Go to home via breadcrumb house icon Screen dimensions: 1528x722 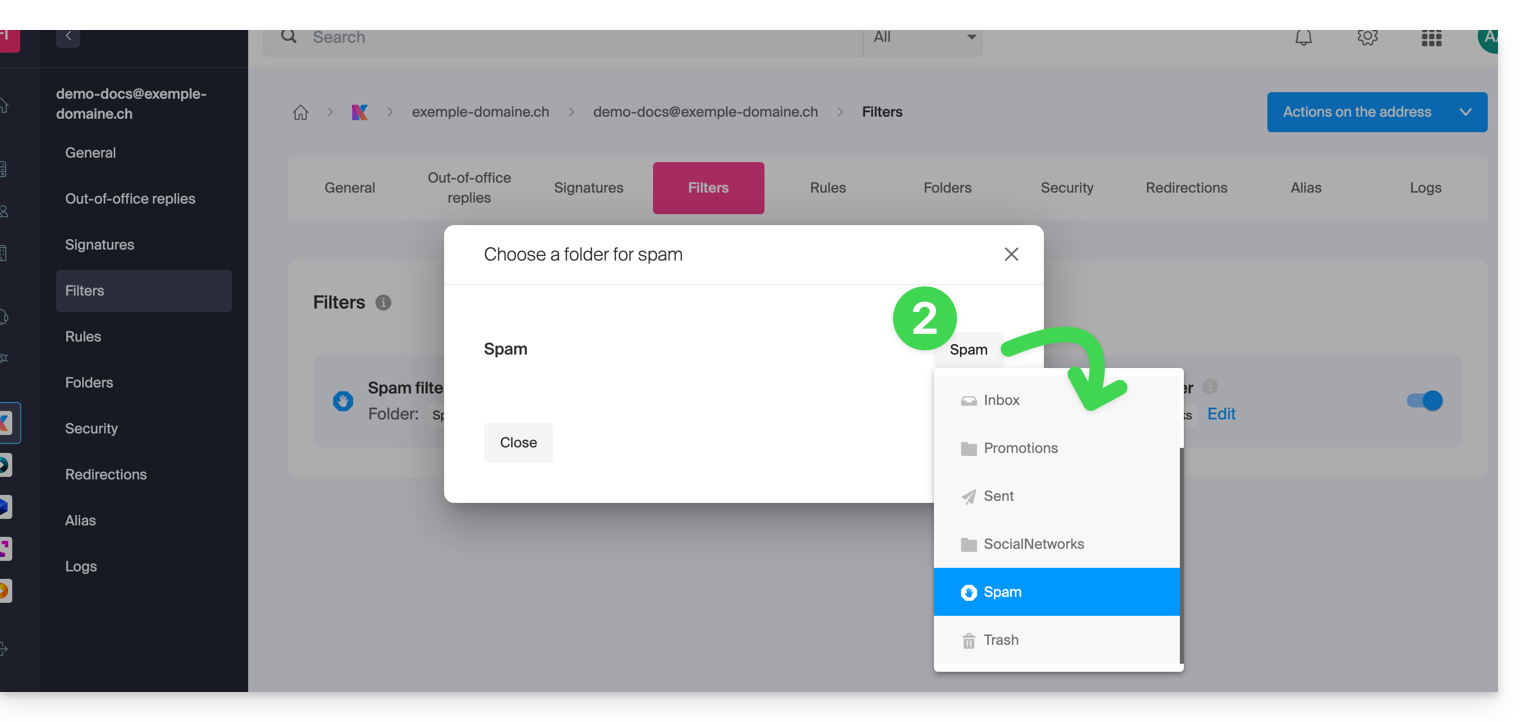point(300,112)
